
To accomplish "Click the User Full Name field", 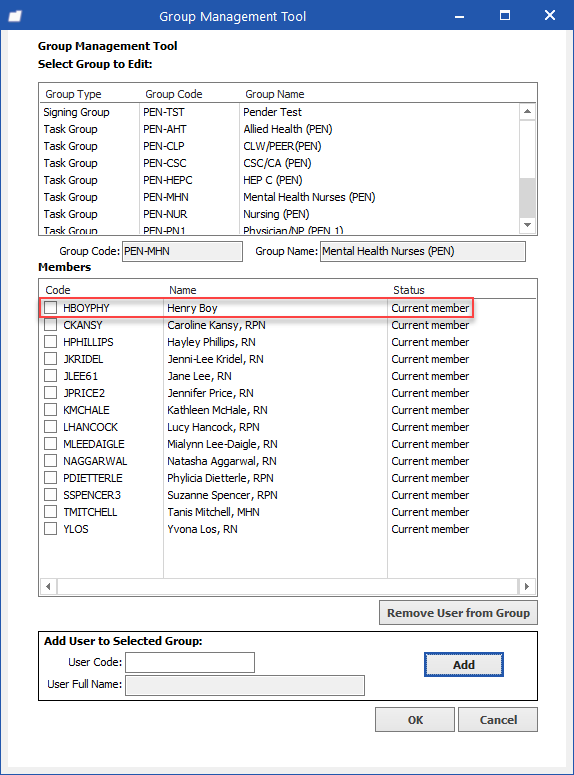I will point(245,685).
